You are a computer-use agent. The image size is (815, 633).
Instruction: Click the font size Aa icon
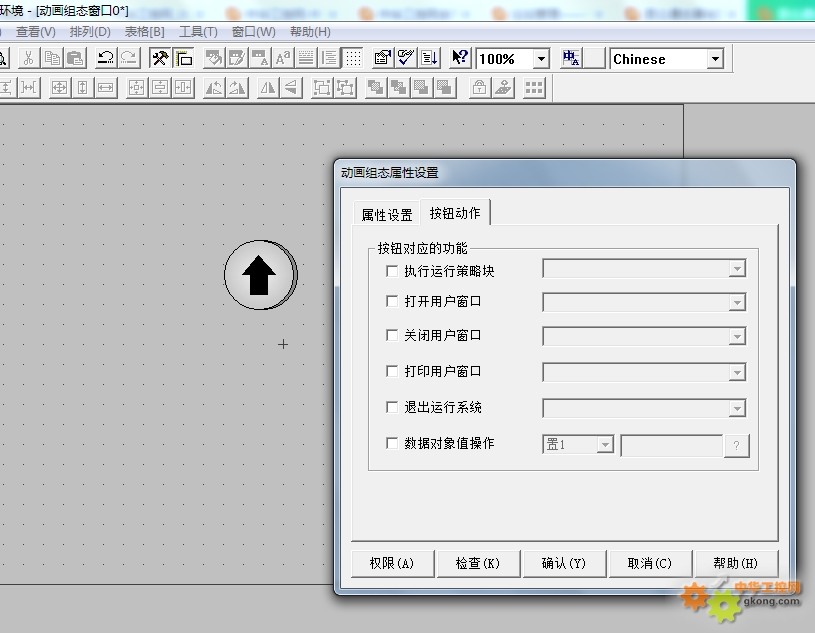[x=283, y=58]
